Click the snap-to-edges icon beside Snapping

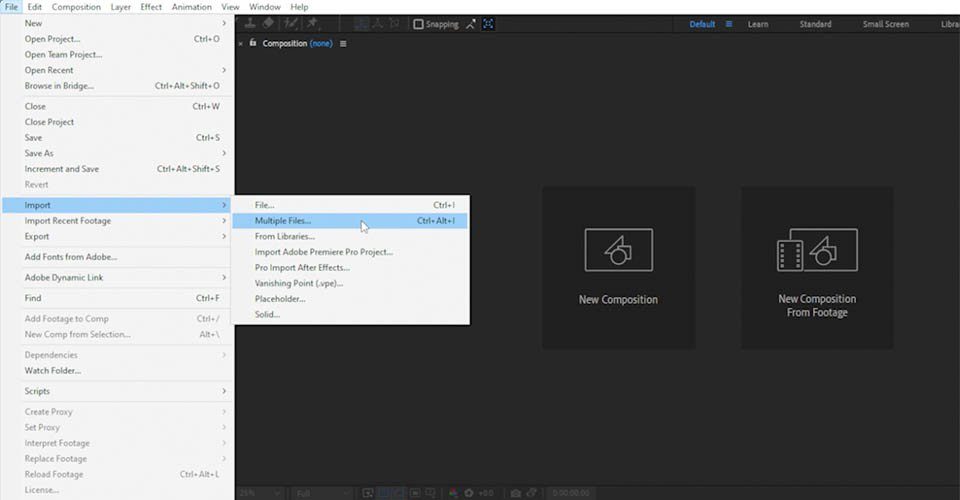(470, 24)
